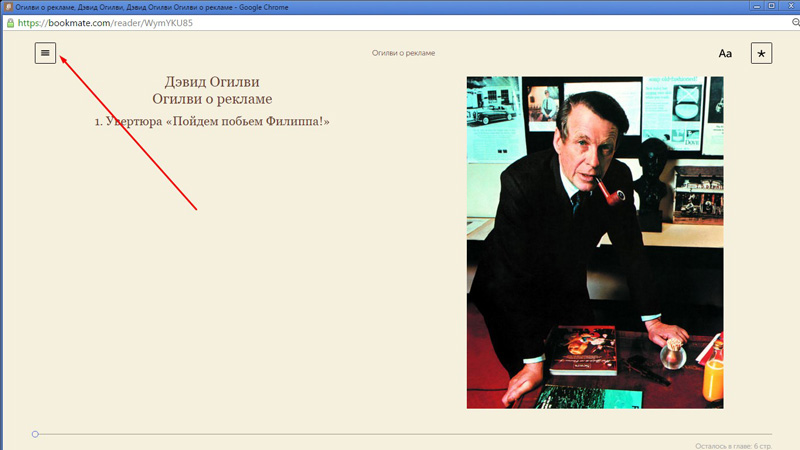800x450 pixels.
Task: Click the book title heading 'Огилви о рекламе'
Action: point(212,99)
